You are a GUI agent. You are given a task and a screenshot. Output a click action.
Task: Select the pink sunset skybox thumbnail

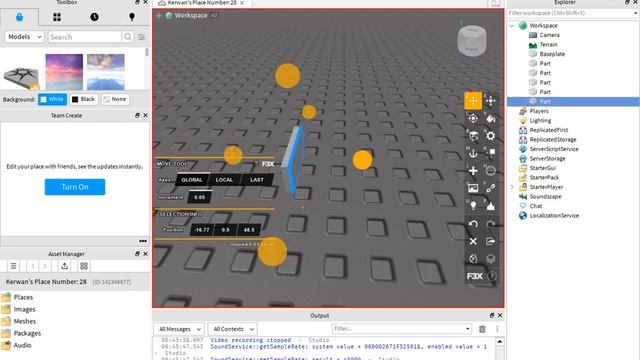[64, 72]
